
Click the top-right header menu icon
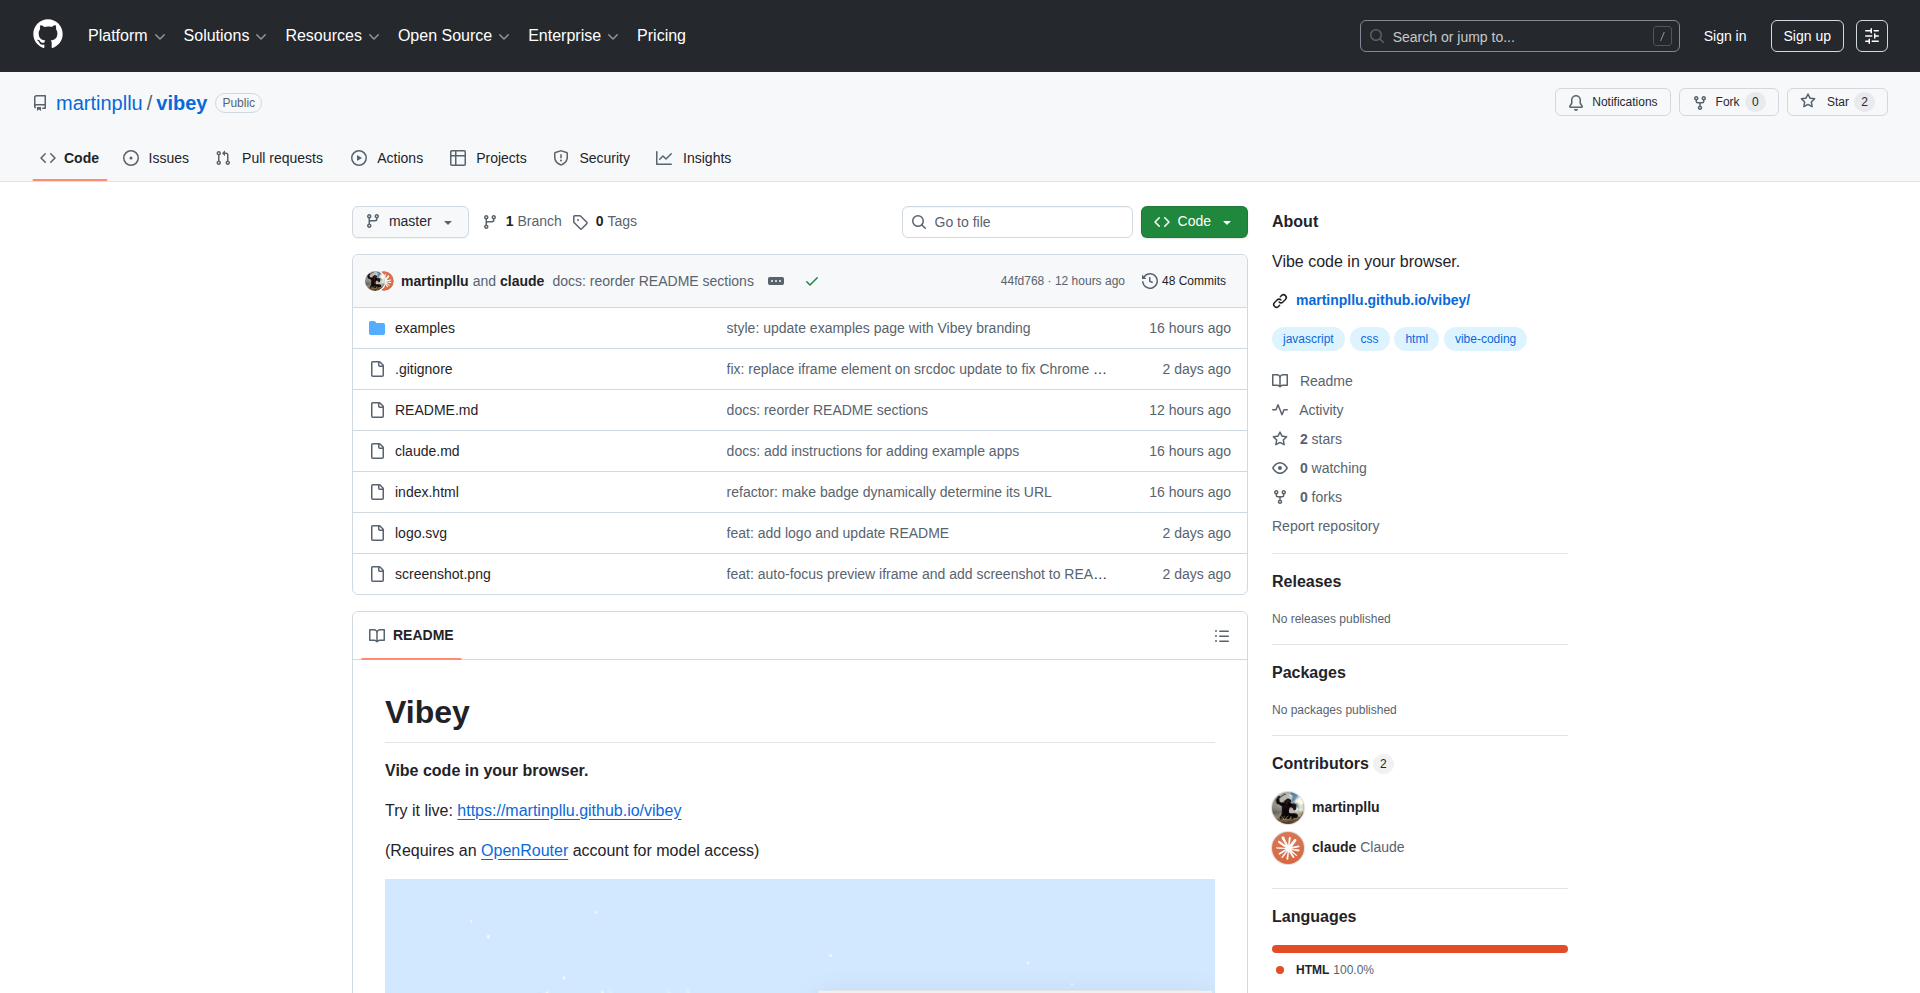tap(1871, 36)
